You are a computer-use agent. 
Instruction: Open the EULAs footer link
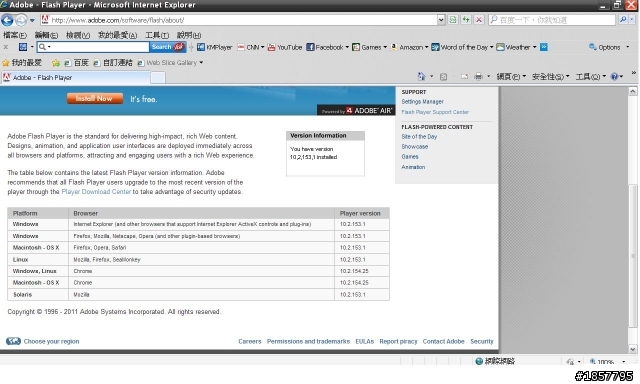[x=364, y=341]
